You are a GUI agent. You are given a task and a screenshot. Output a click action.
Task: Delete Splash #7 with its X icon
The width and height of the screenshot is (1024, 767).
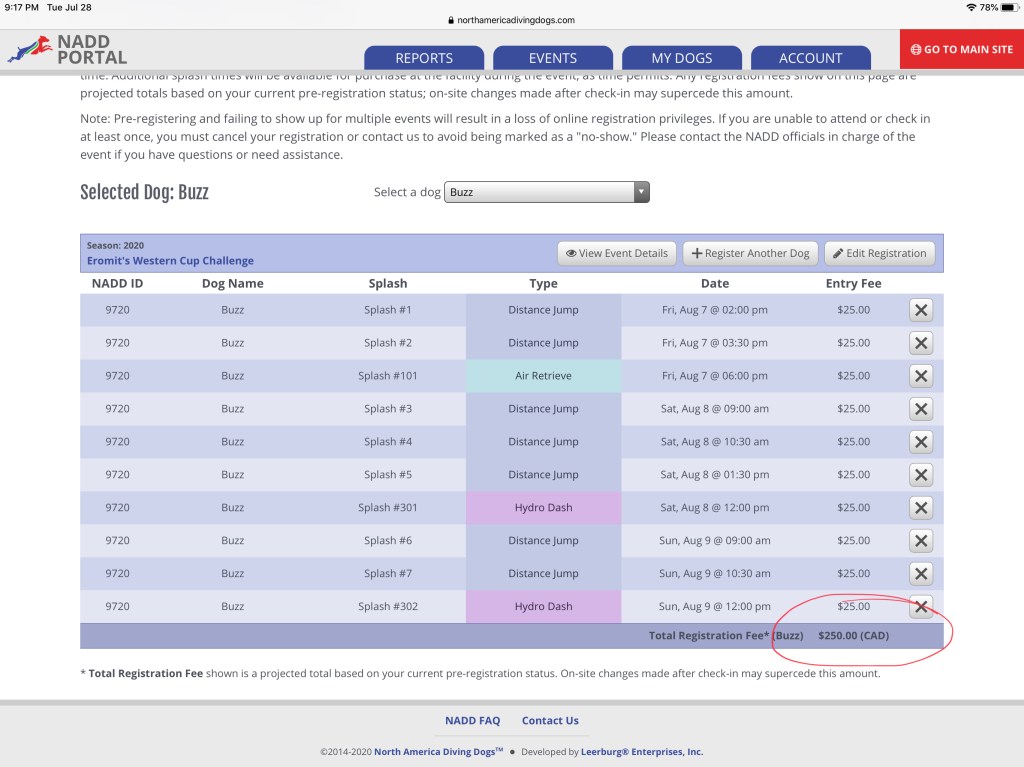point(921,574)
